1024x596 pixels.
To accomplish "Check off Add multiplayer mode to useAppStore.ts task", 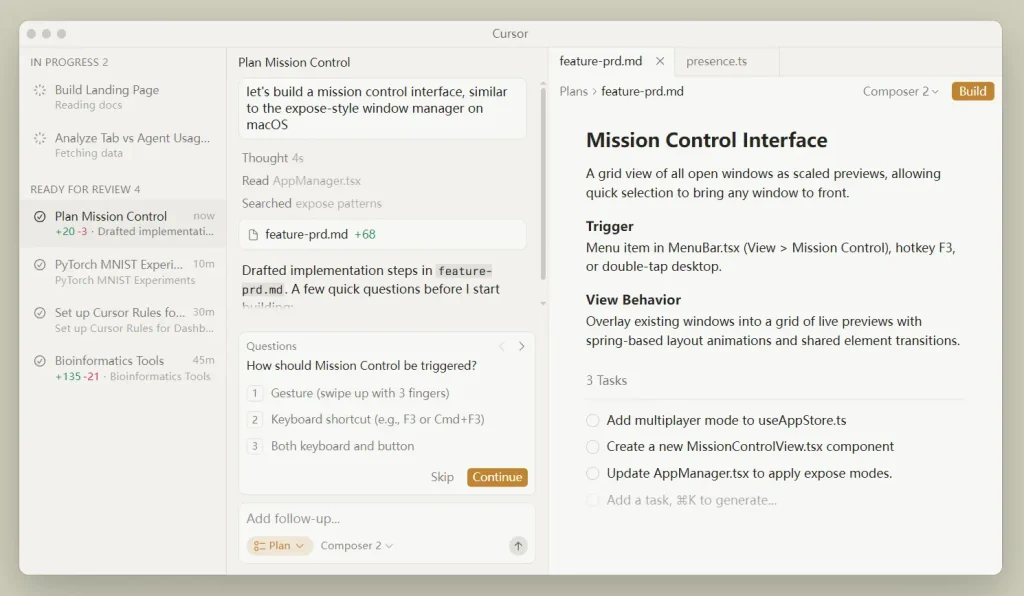I will pyautogui.click(x=593, y=420).
